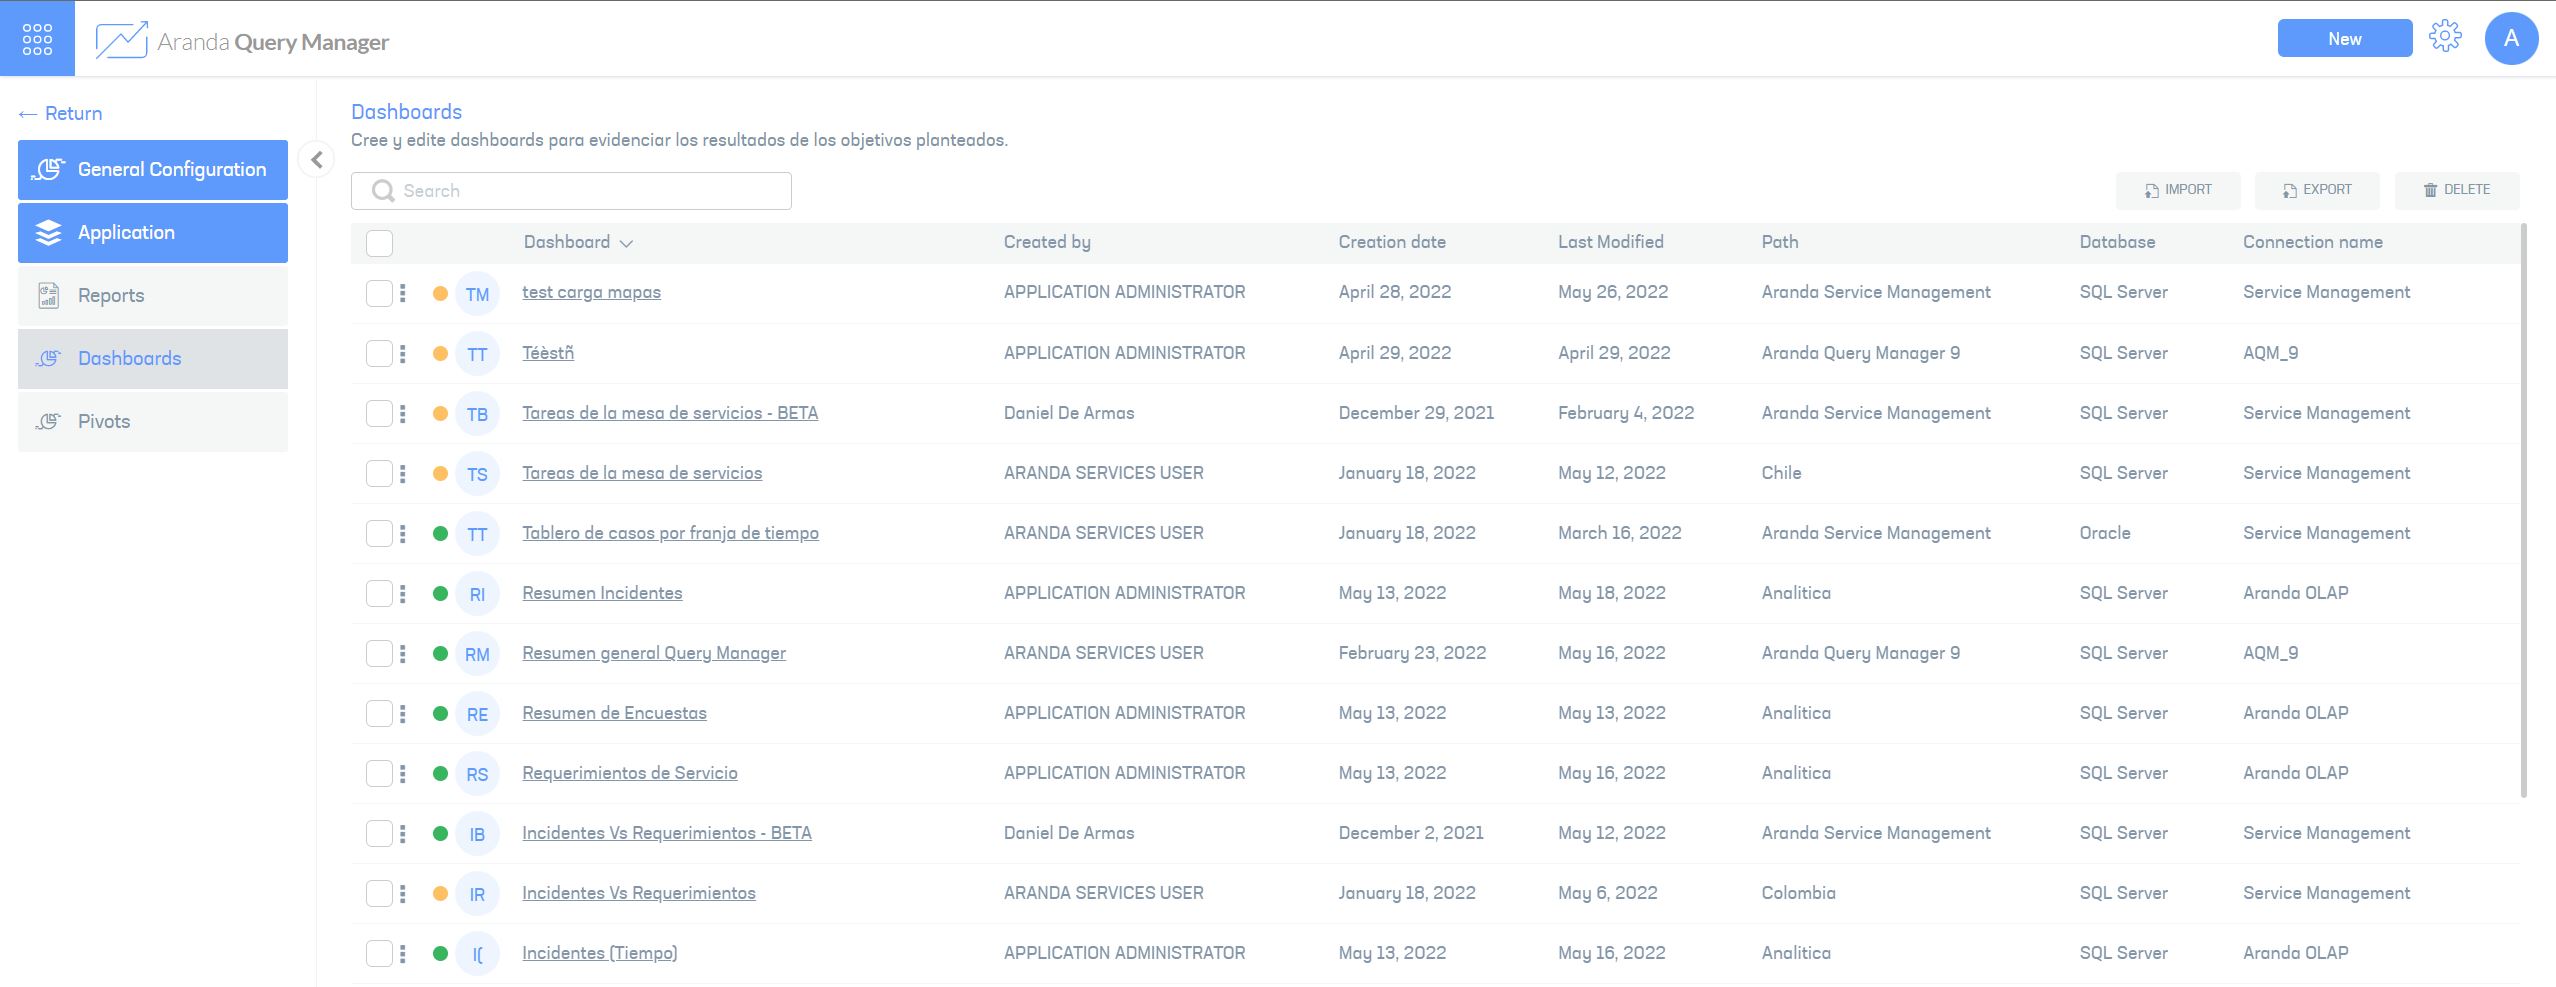Open General Configuration section
2556x987 pixels.
[x=153, y=170]
